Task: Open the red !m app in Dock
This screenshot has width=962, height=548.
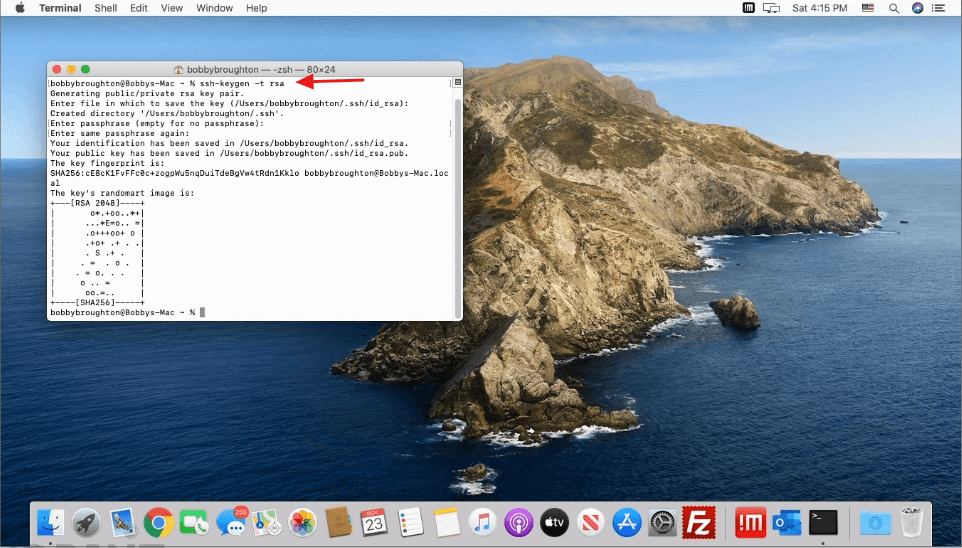Action: point(750,523)
